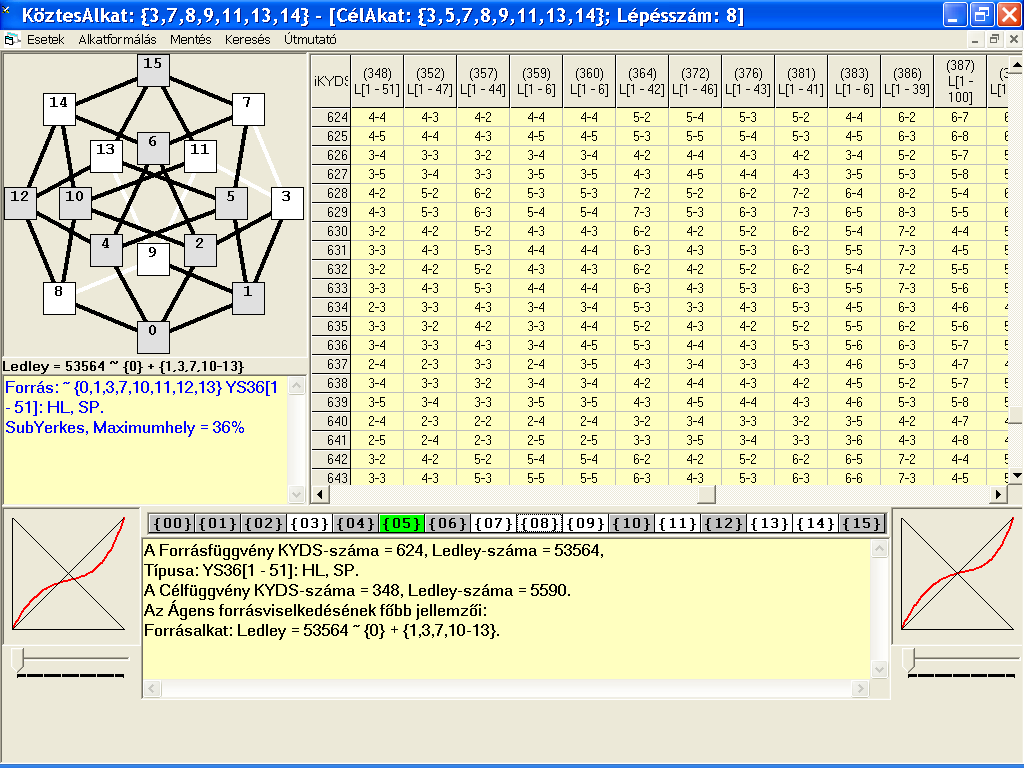Image resolution: width=1024 pixels, height=768 pixels.
Task: Select the {12} step button
Action: point(723,523)
